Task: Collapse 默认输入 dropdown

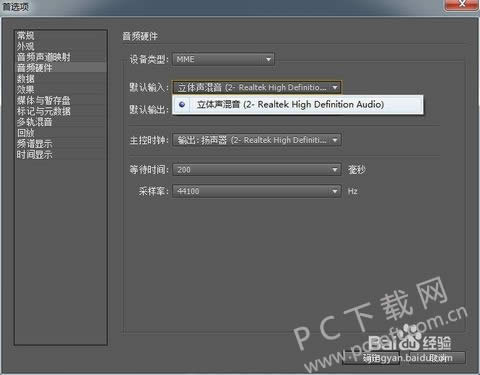Action: [x=257, y=88]
